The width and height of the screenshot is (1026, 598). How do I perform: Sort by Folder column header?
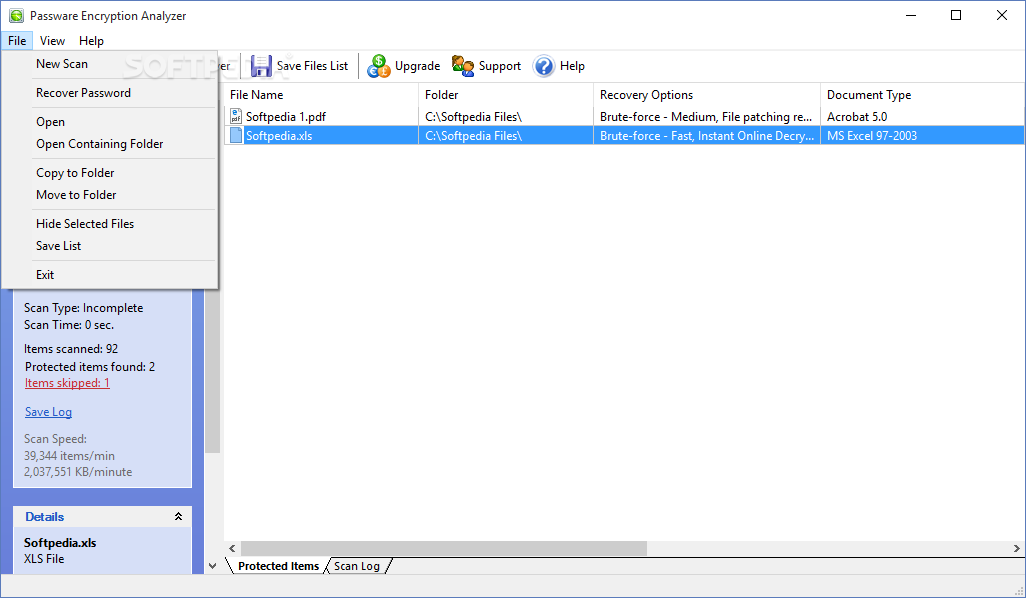pos(506,95)
